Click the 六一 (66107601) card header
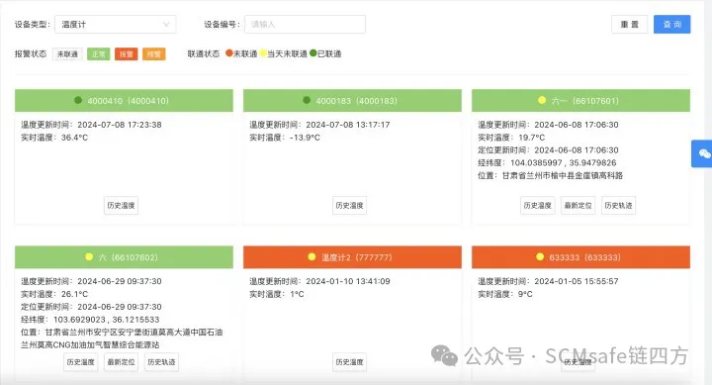This screenshot has width=712, height=385. click(581, 100)
